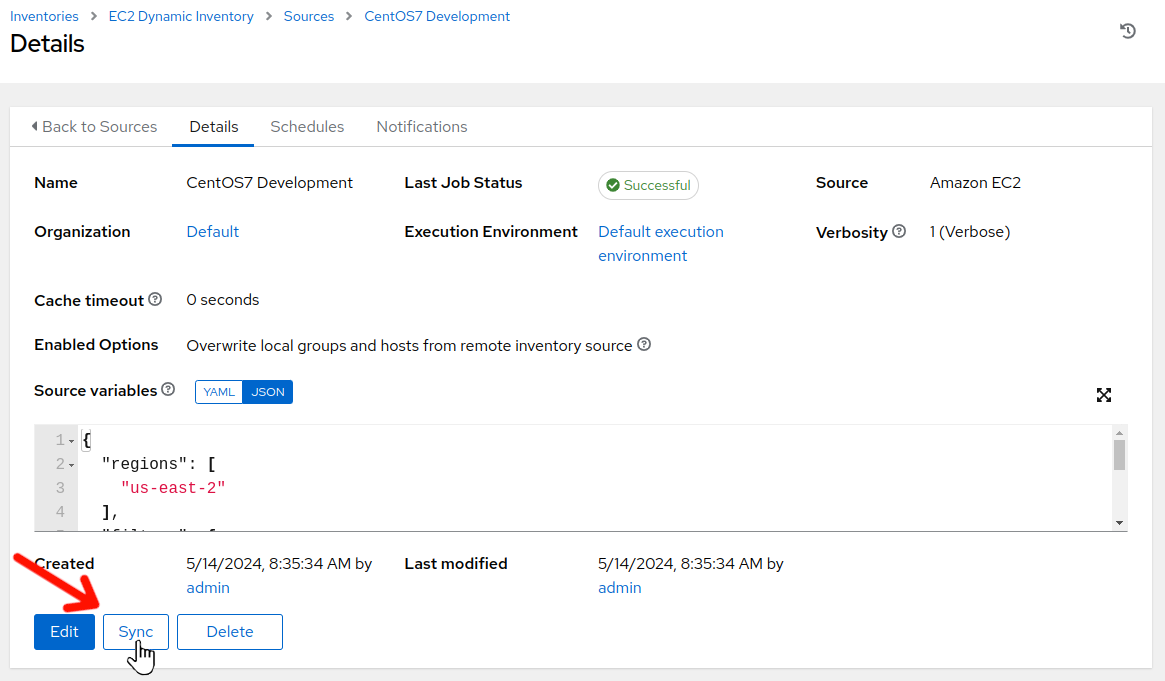Delete this inventory source
Image resolution: width=1165 pixels, height=681 pixels.
[x=230, y=632]
